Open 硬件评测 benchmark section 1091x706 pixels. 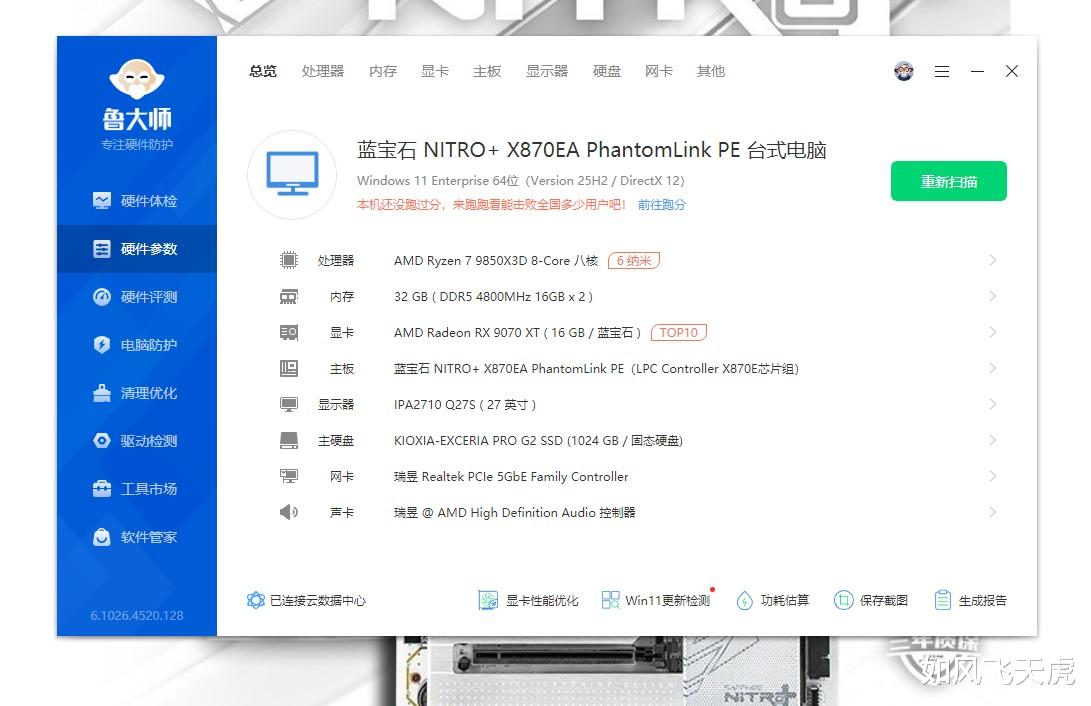(136, 297)
